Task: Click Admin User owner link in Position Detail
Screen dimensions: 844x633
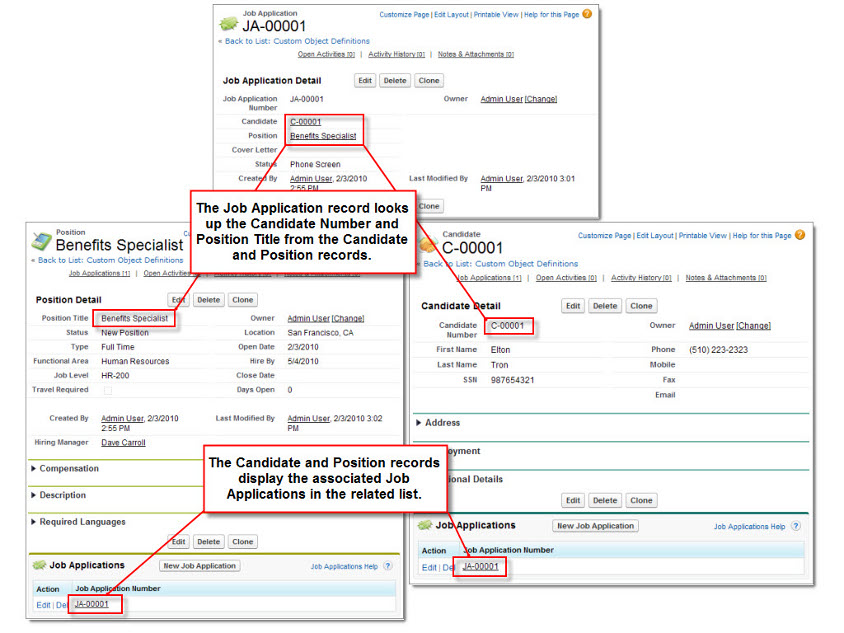Action: pyautogui.click(x=308, y=319)
